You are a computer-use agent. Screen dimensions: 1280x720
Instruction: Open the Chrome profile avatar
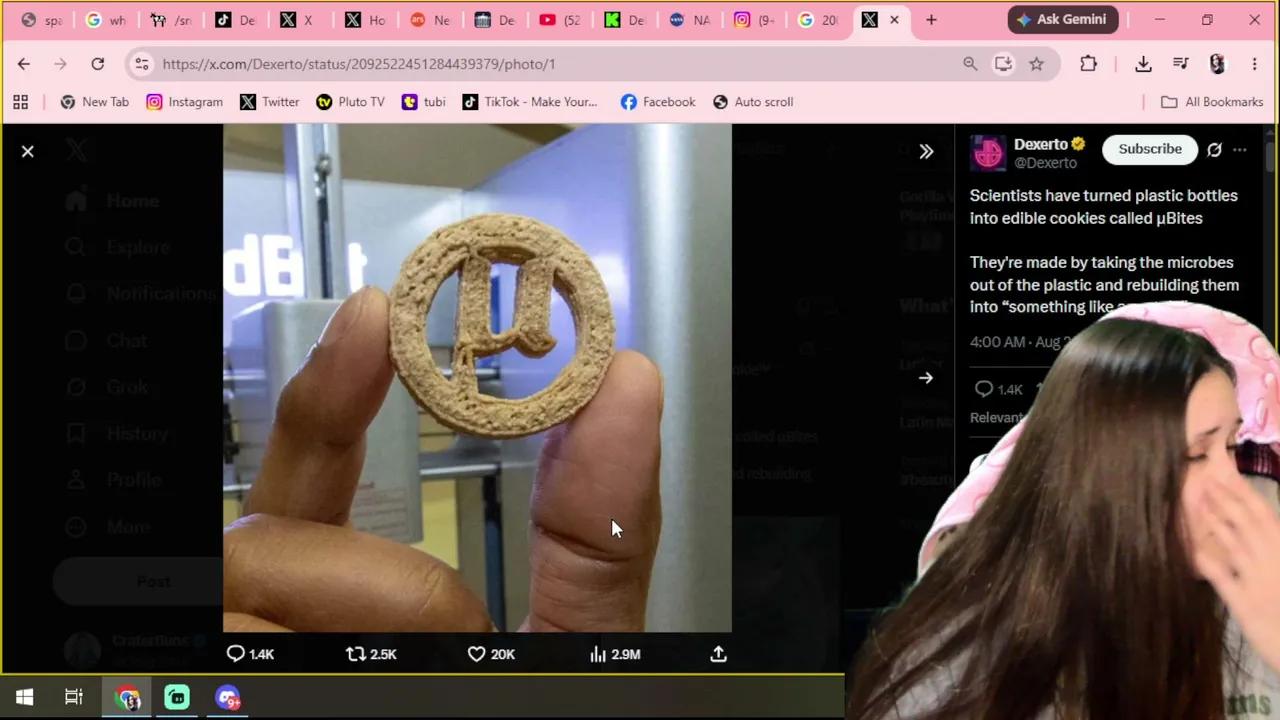pos(1217,64)
